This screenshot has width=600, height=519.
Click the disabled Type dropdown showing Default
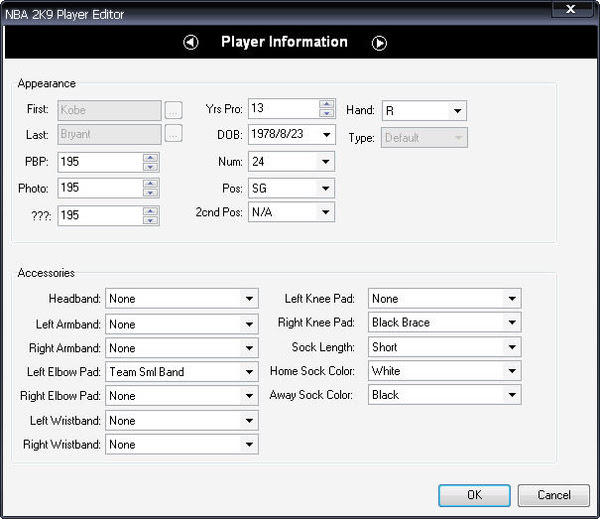point(424,138)
